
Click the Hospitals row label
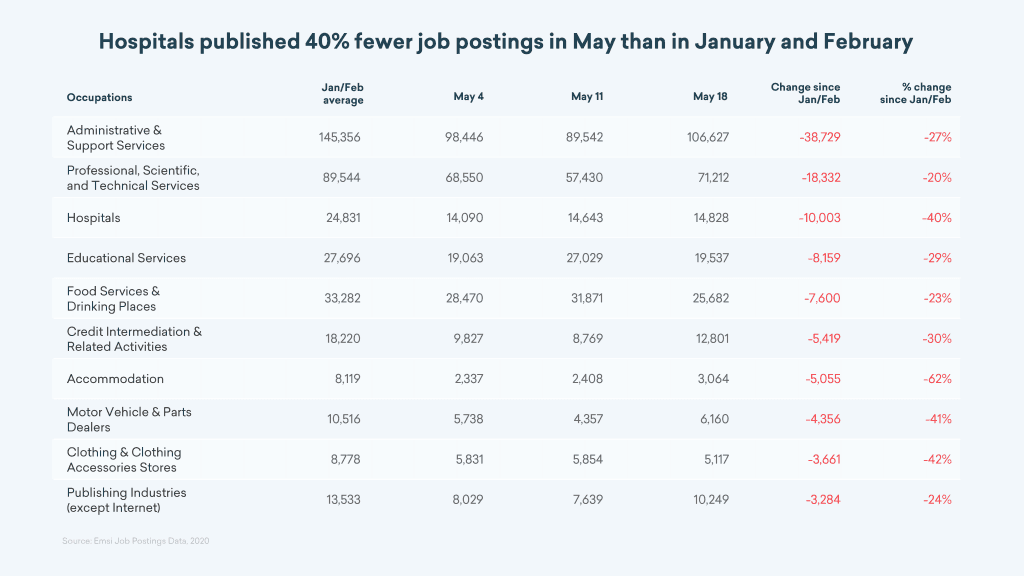click(x=93, y=218)
